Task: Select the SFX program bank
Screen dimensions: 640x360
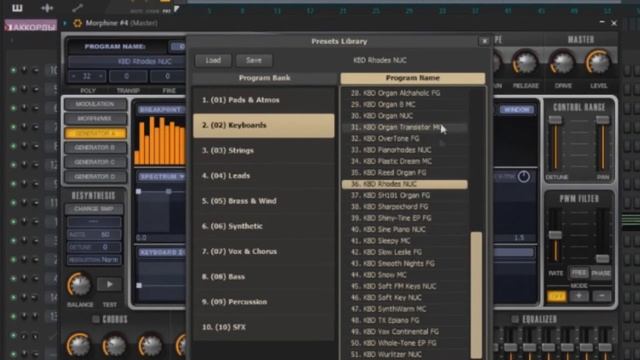Action: point(264,327)
